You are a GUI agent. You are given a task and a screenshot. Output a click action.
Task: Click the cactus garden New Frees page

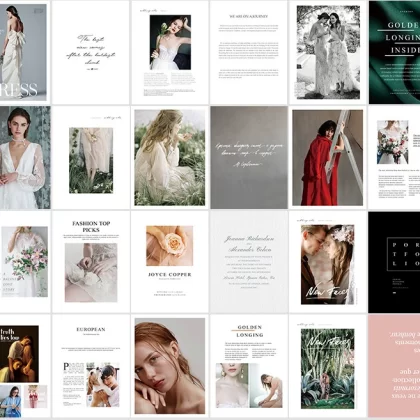pyautogui.click(x=328, y=366)
